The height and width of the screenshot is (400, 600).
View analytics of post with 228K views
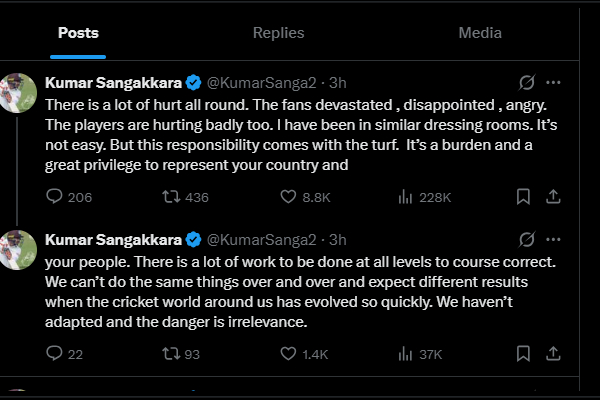(x=405, y=197)
